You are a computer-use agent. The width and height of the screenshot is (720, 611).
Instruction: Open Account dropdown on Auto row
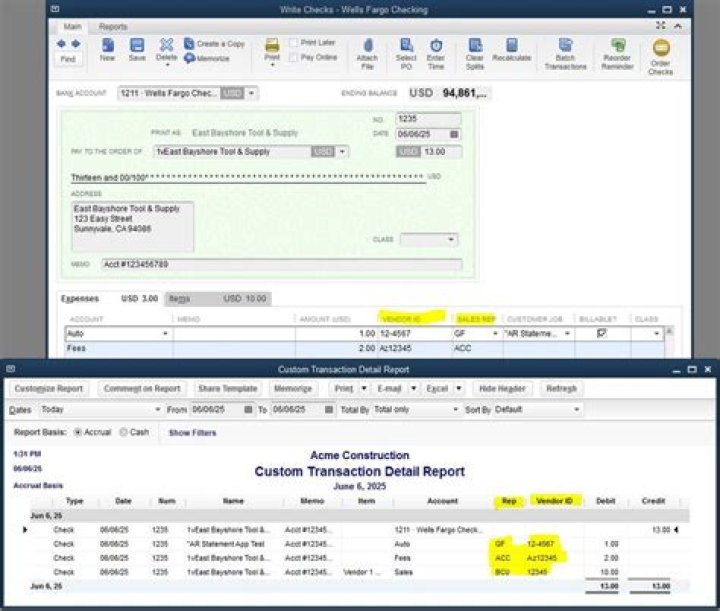[165, 334]
